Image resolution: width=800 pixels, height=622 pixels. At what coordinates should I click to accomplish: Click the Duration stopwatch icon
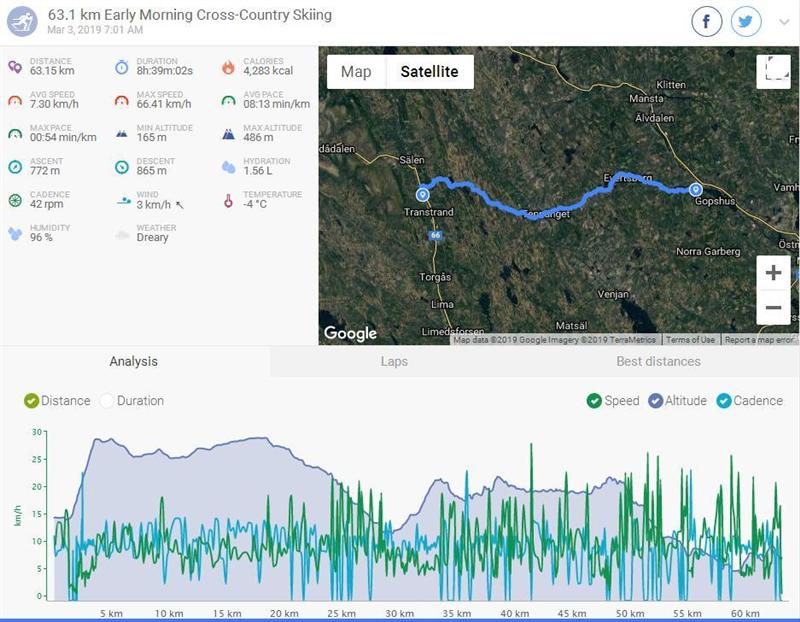click(121, 67)
